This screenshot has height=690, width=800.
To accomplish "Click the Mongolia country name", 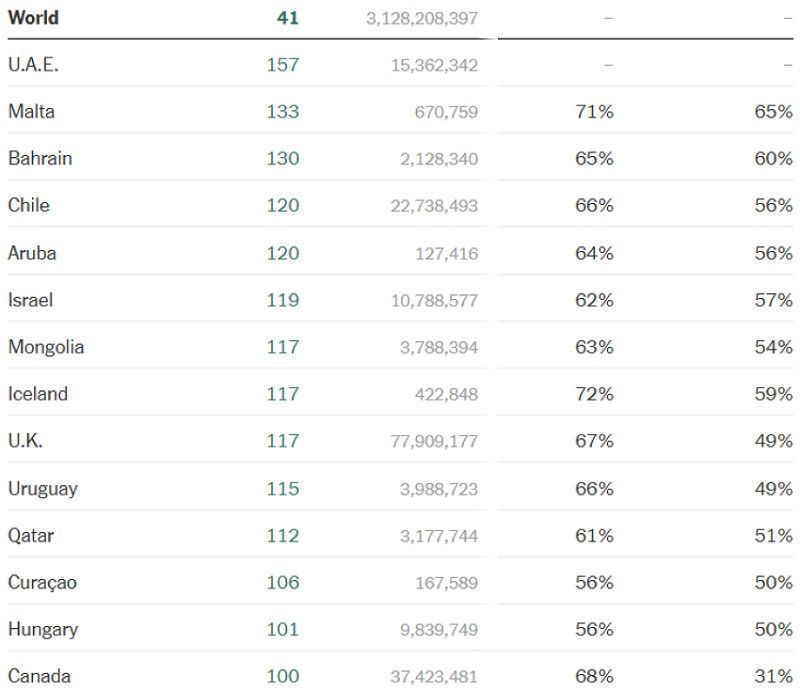I will click(x=46, y=347).
